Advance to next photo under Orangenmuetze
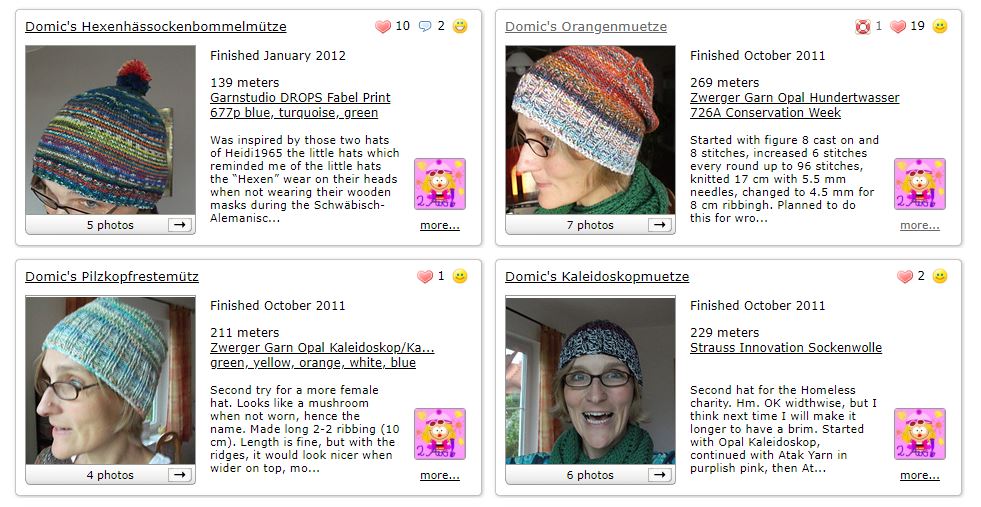Image resolution: width=981 pixels, height=507 pixels. tap(659, 225)
